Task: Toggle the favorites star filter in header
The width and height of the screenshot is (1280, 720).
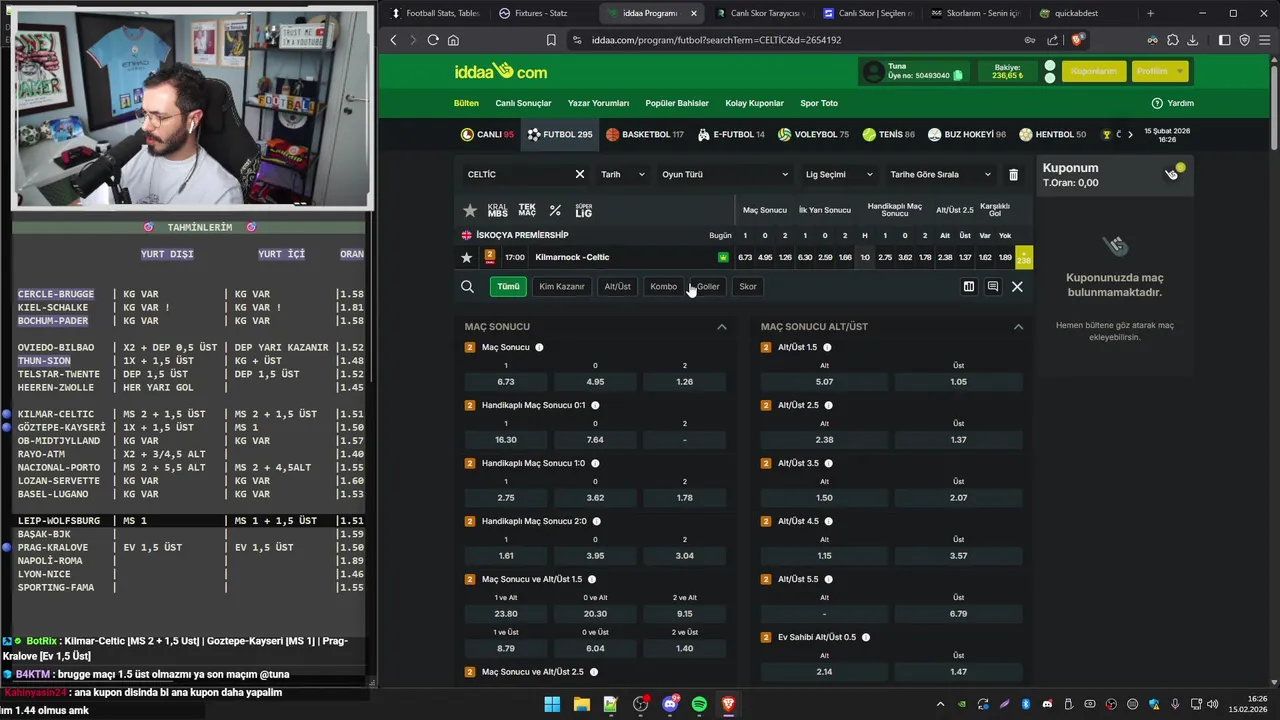Action: pyautogui.click(x=470, y=210)
